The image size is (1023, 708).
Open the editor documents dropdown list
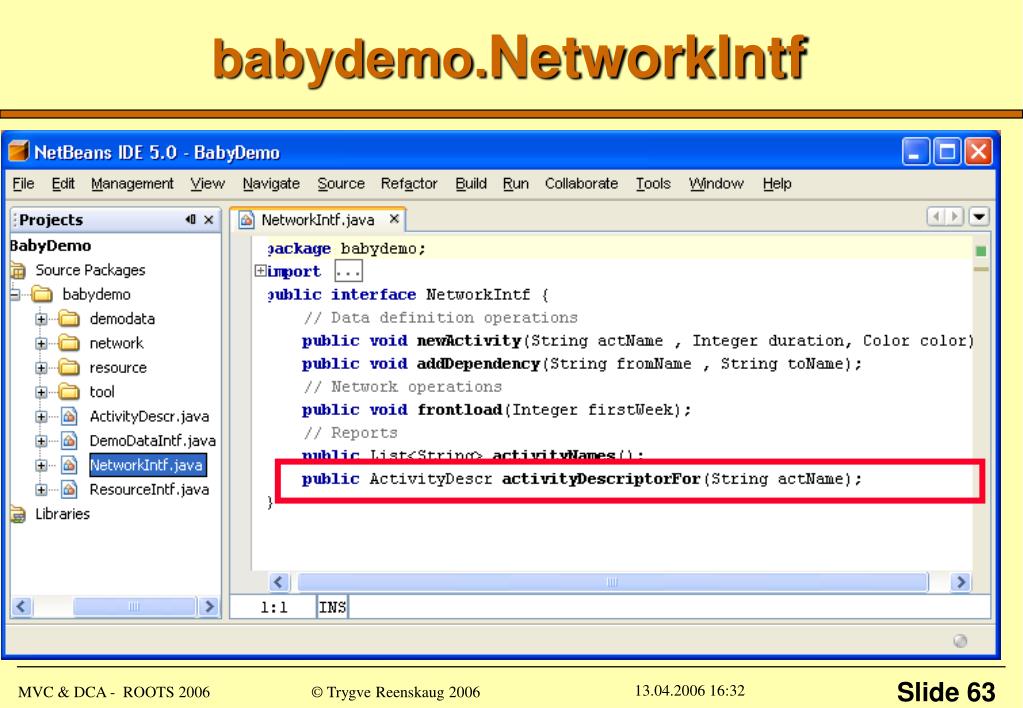(x=979, y=217)
